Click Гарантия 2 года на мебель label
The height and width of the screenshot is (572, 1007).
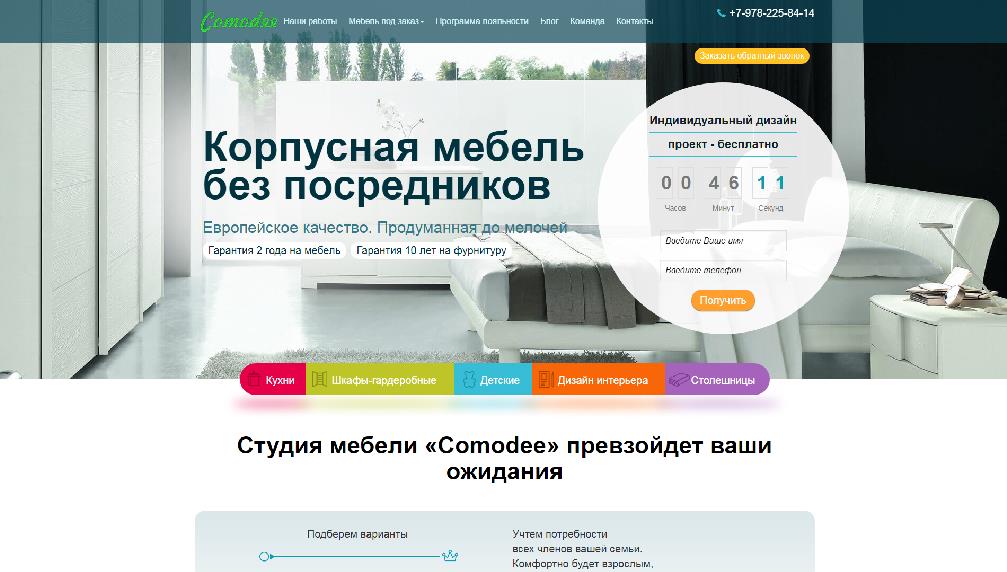tap(274, 250)
